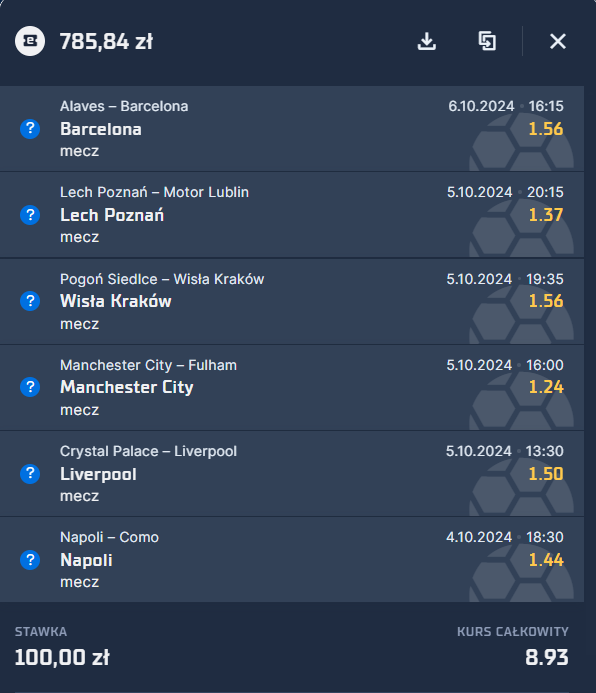Click the question mark icon beside Liverpool
The width and height of the screenshot is (596, 693).
pyautogui.click(x=30, y=474)
